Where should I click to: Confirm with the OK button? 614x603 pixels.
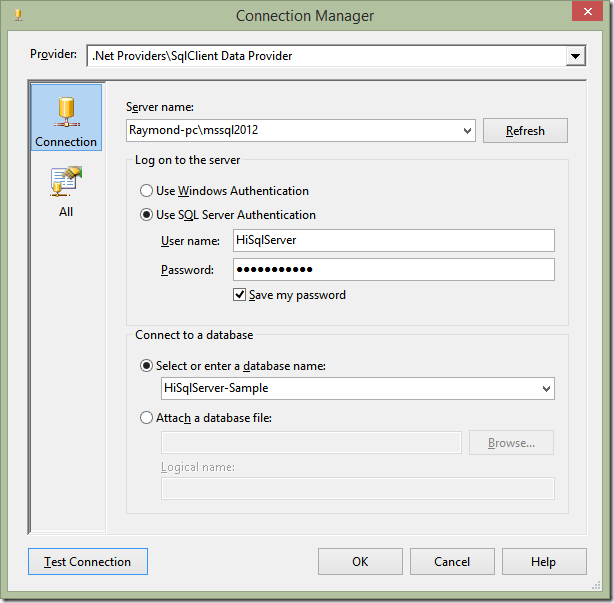point(360,562)
